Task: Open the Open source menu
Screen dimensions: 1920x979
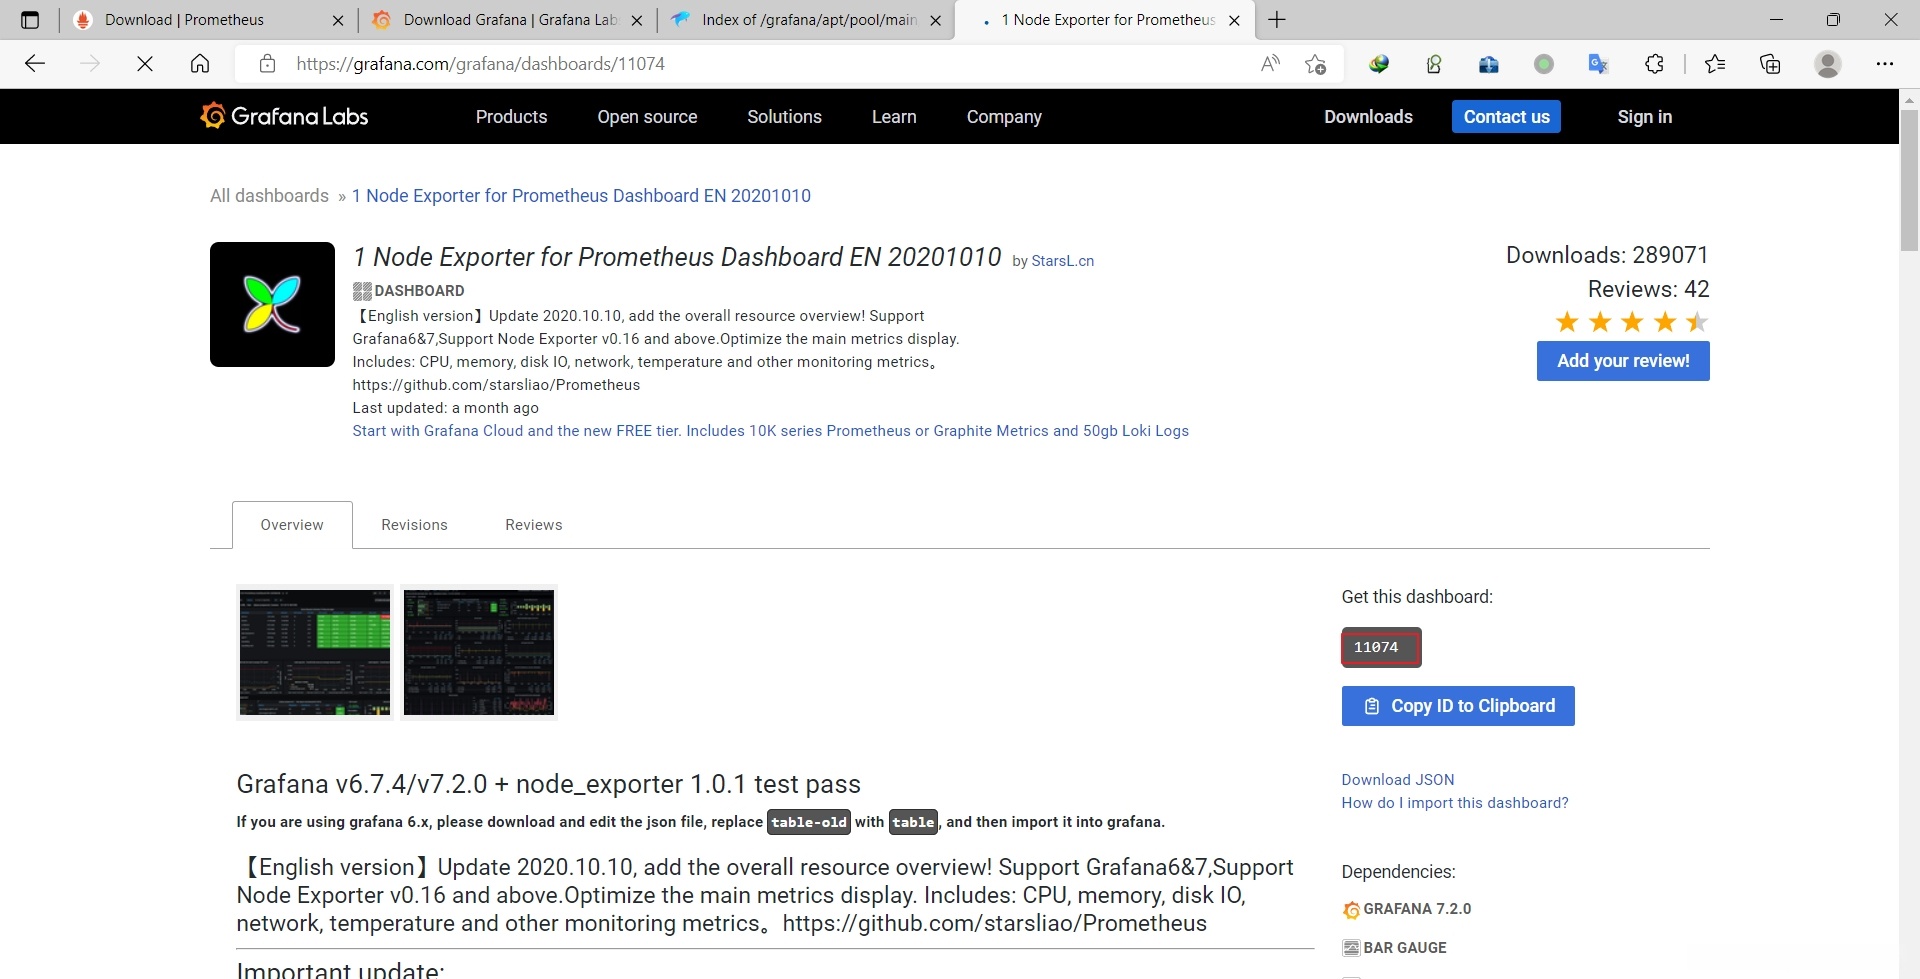Action: coord(647,117)
